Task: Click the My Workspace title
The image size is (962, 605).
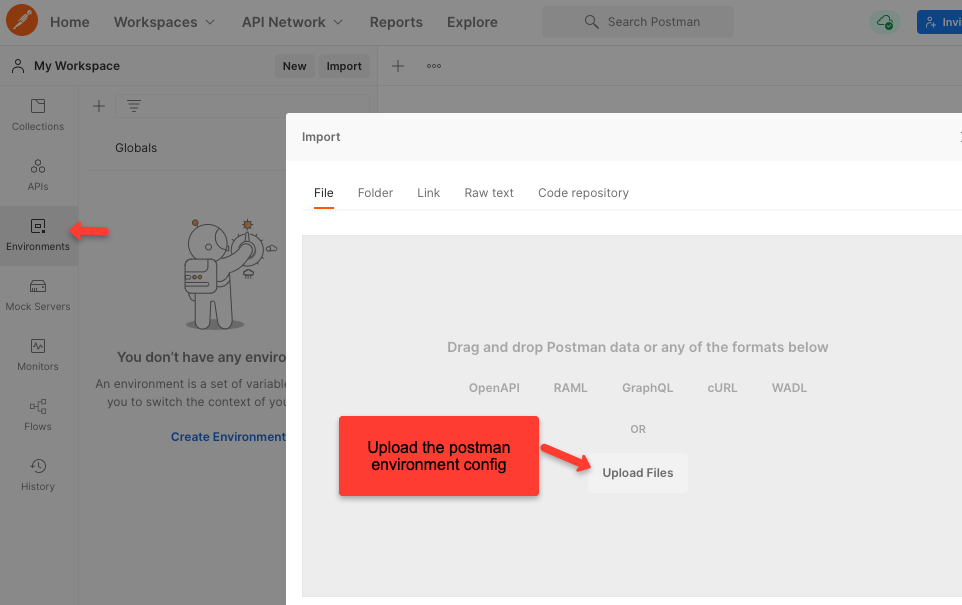Action: [x=77, y=66]
